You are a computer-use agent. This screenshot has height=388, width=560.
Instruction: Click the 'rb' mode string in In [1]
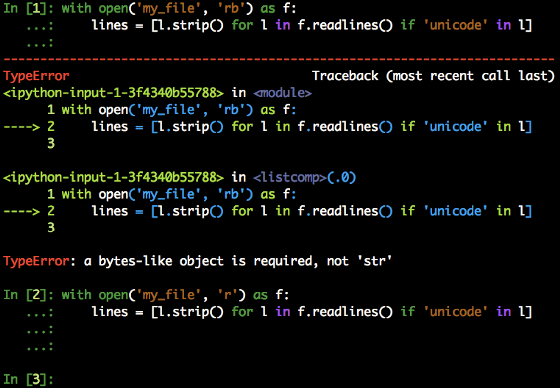tap(231, 8)
